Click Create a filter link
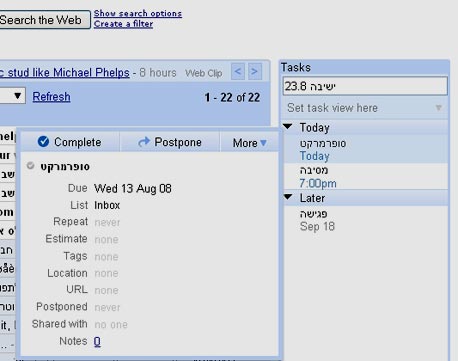The width and height of the screenshot is (458, 361). pyautogui.click(x=123, y=24)
